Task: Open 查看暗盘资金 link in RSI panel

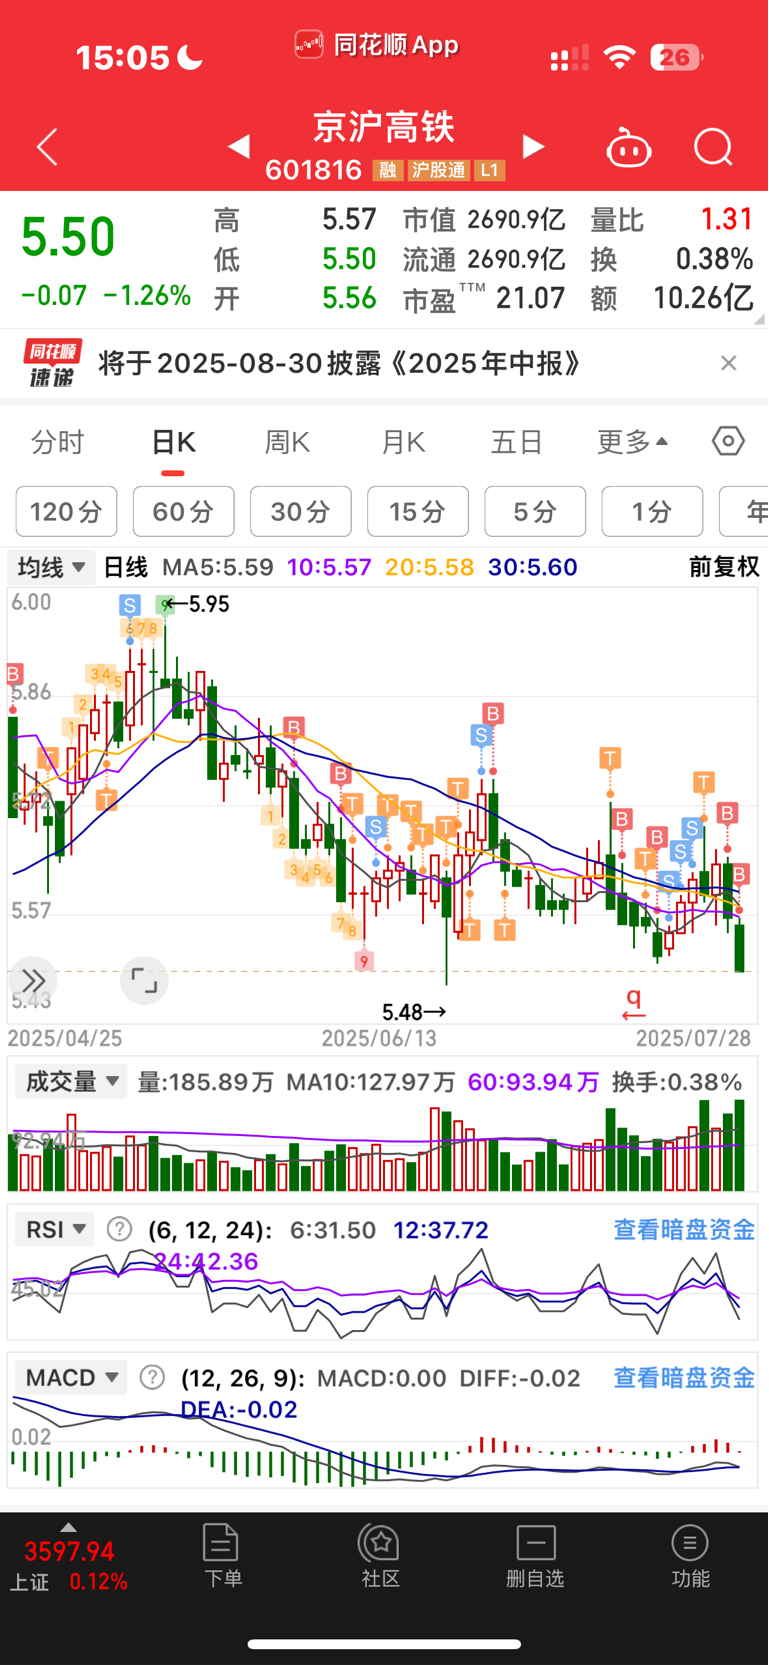Action: pos(684,1229)
